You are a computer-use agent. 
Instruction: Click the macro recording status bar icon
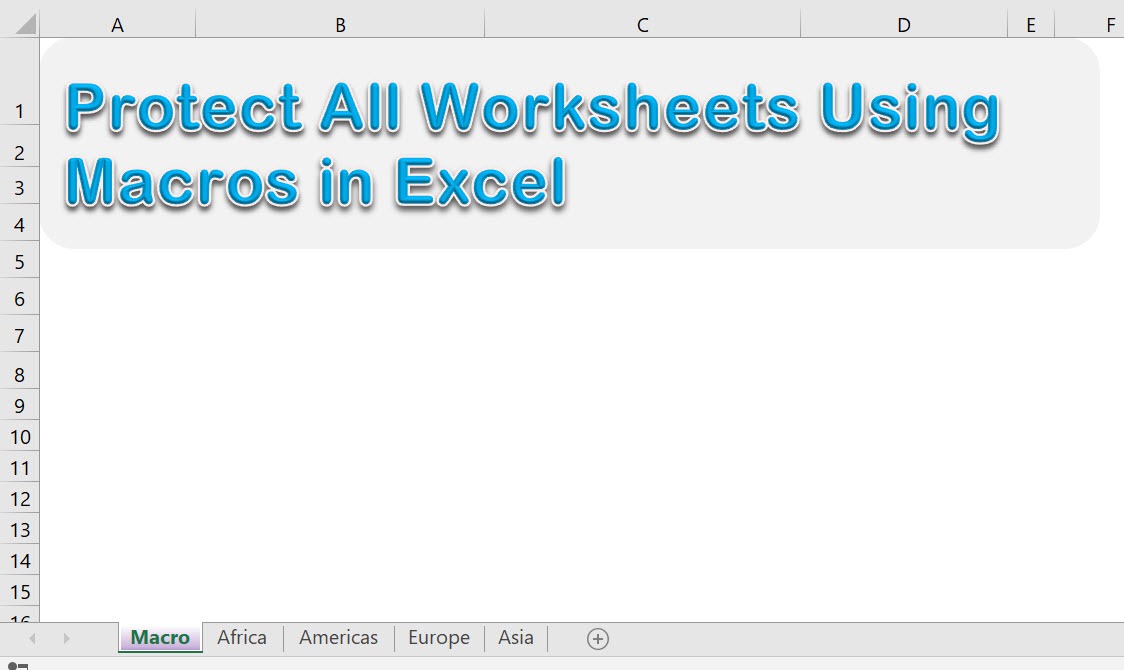(x=17, y=666)
